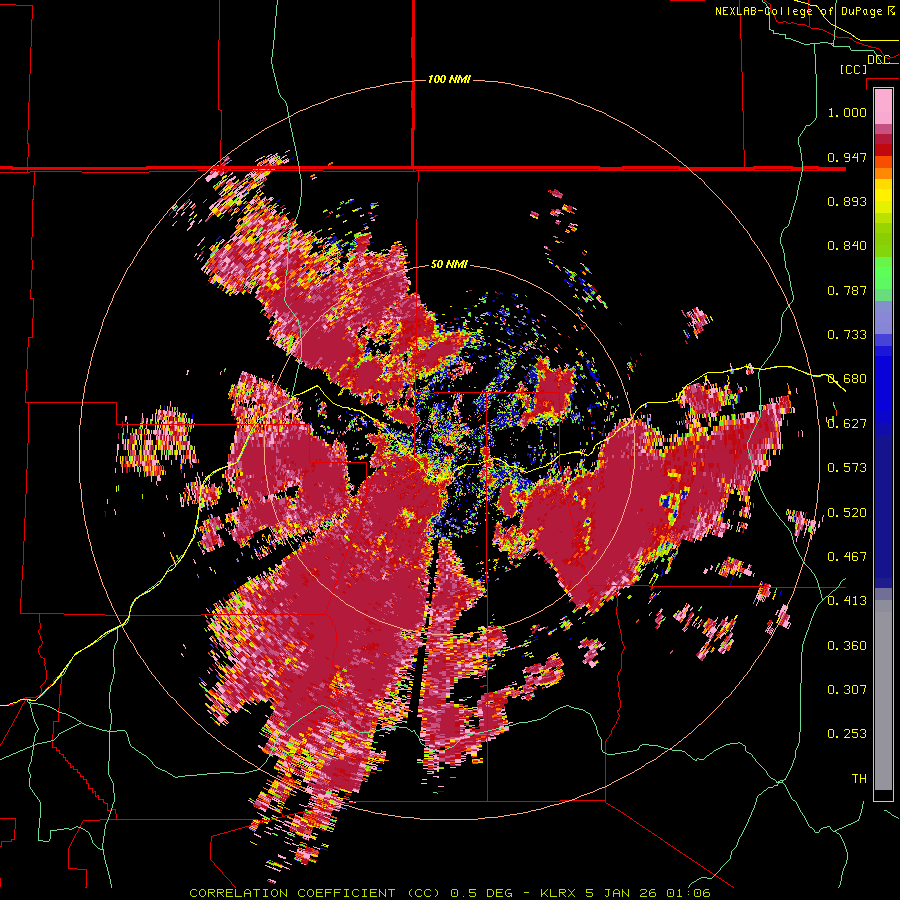This screenshot has height=900, width=900.
Task: Select the 1.000 legend value
Action: (847, 112)
